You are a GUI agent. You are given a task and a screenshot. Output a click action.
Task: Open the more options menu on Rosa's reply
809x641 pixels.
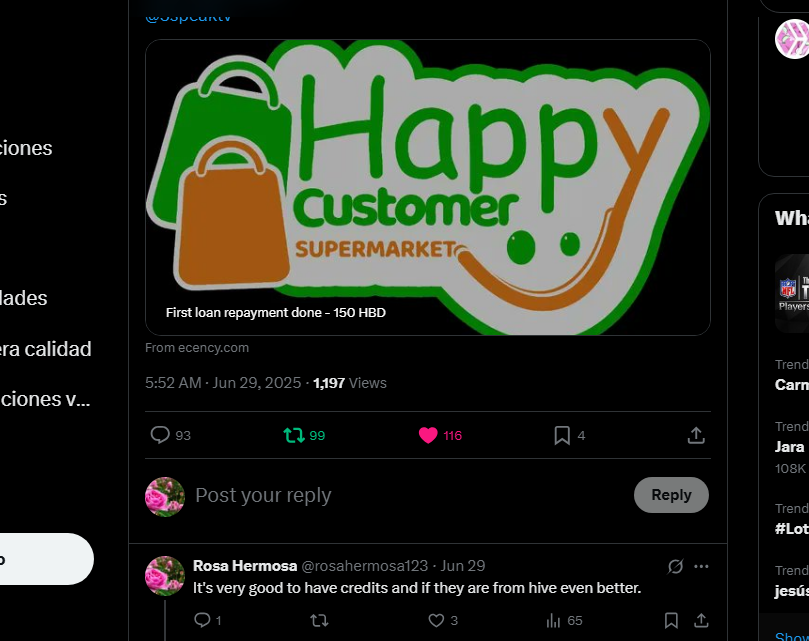tap(701, 566)
